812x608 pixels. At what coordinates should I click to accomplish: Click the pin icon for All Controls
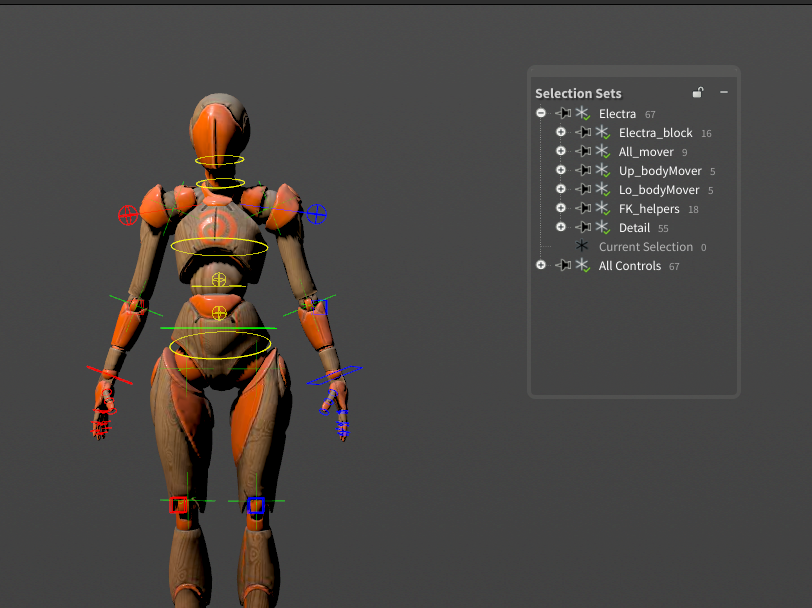(564, 266)
